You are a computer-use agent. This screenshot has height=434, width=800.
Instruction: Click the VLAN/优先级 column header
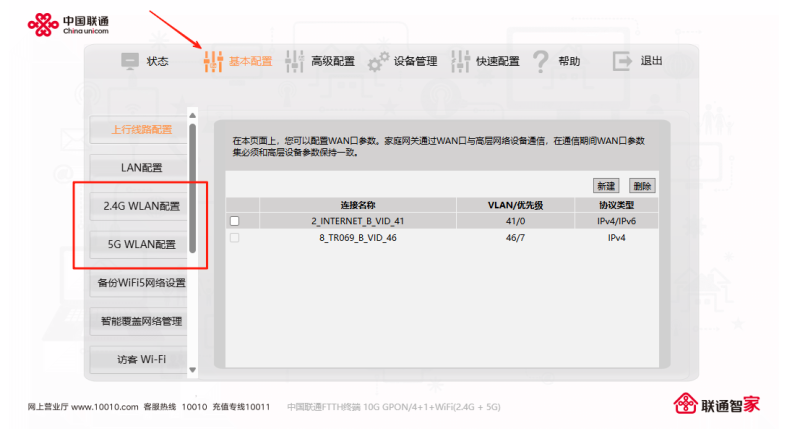coord(515,205)
